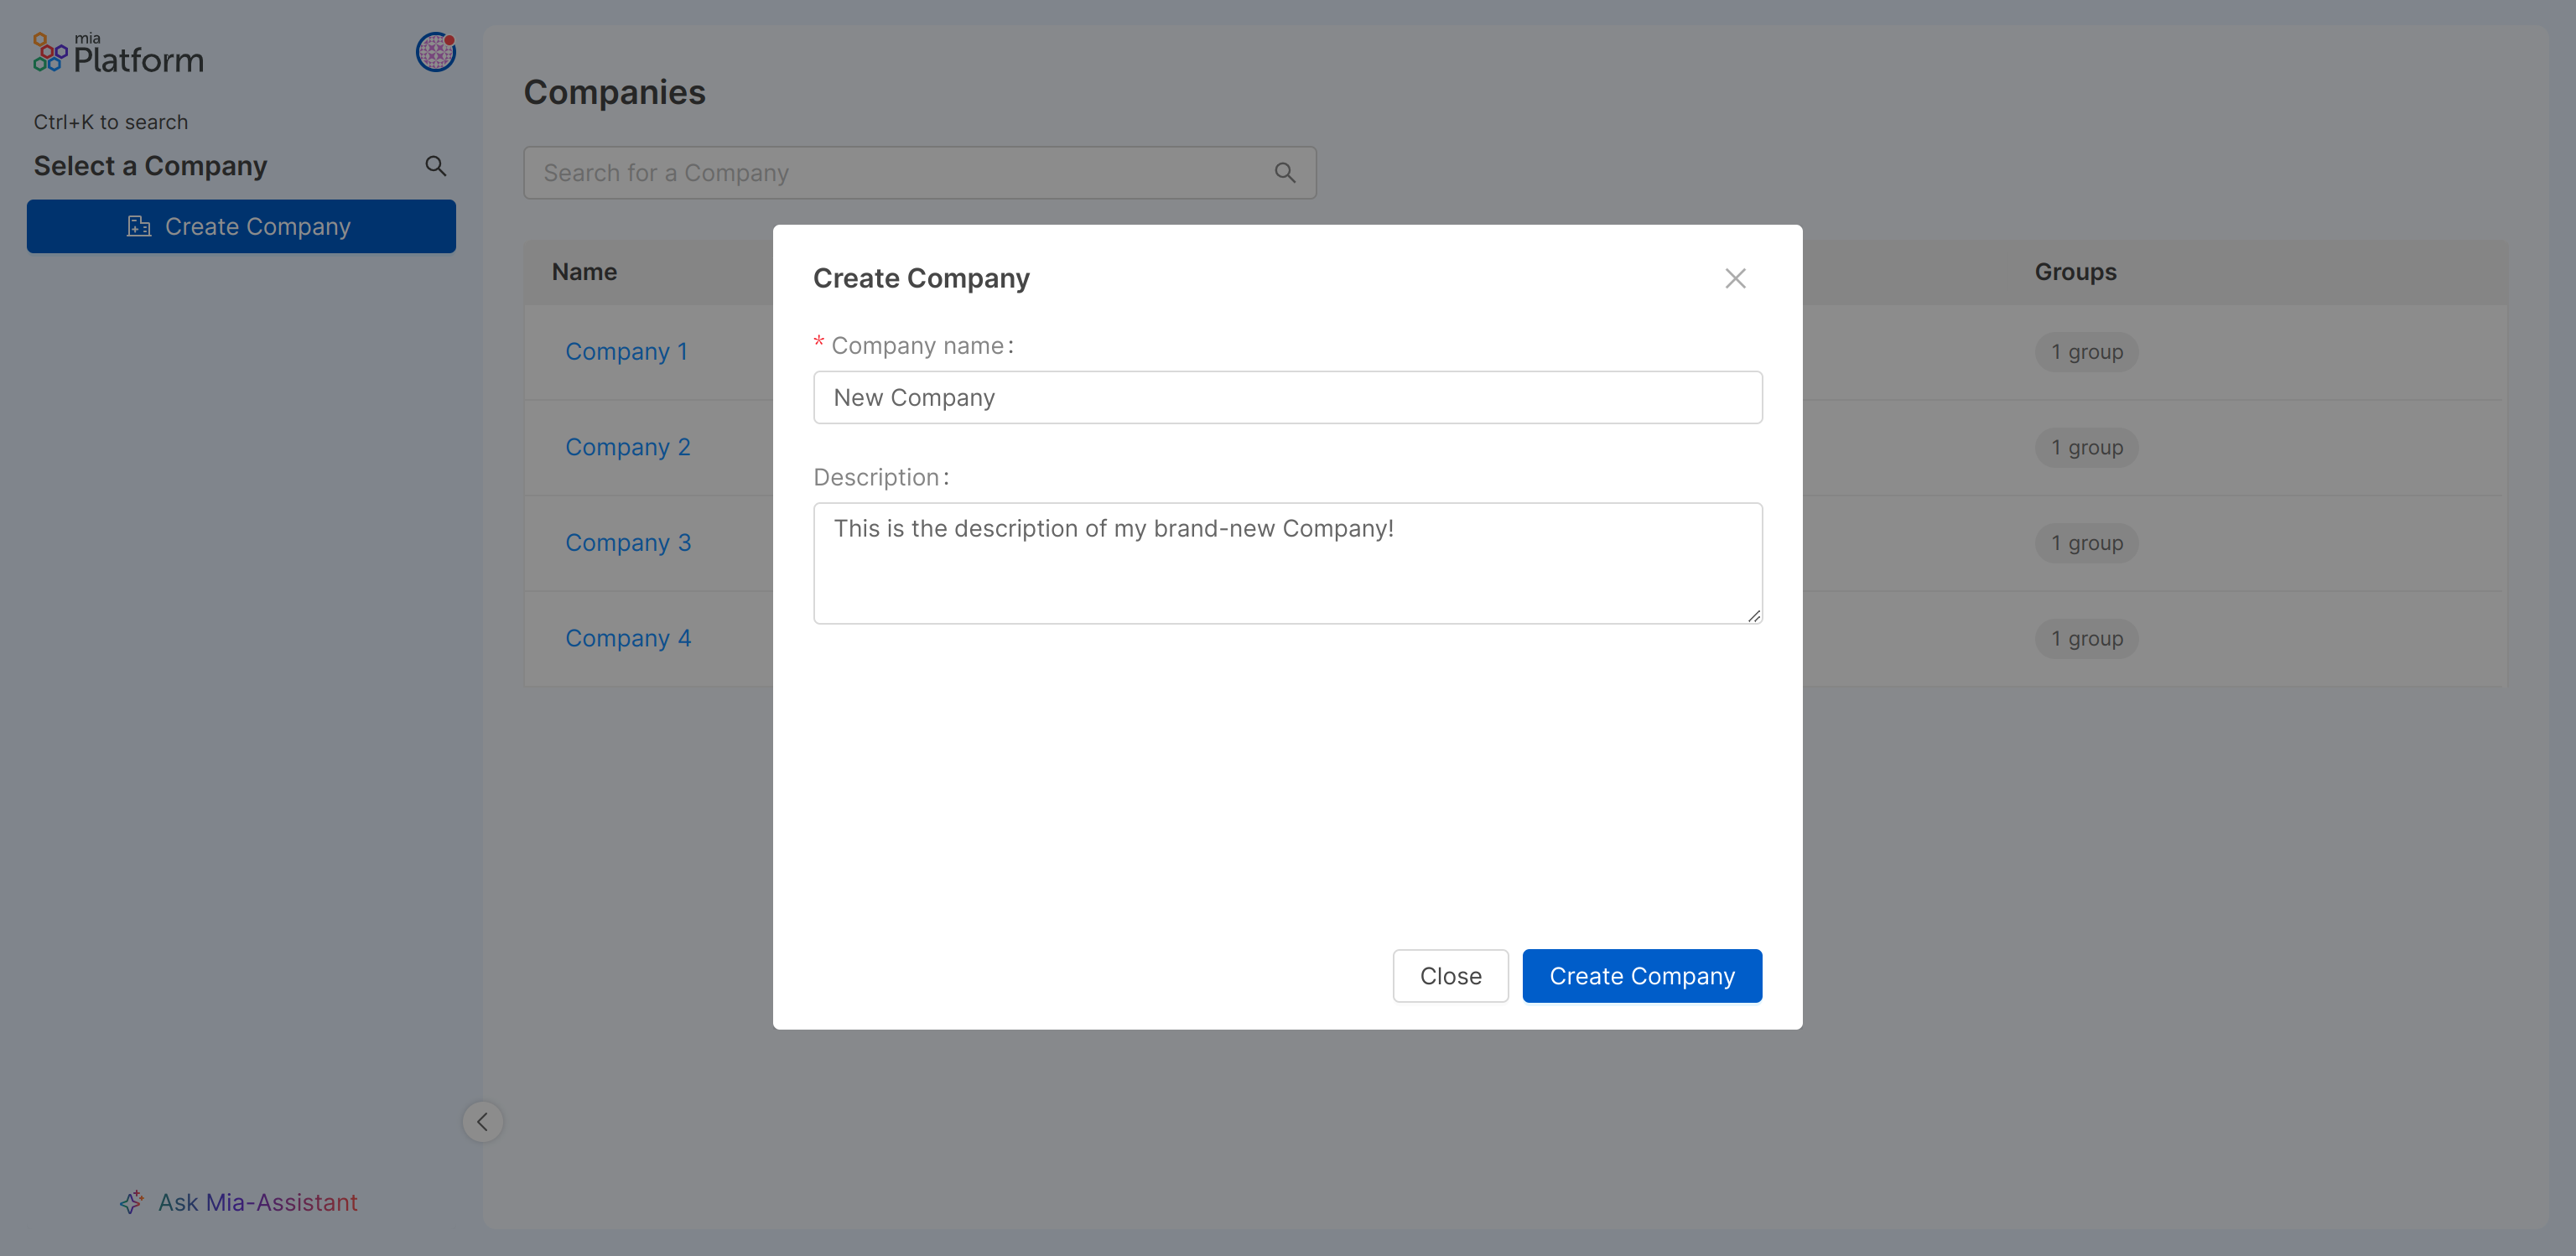Open Company 2
Screen dimensions: 2576x1256
coord(627,447)
